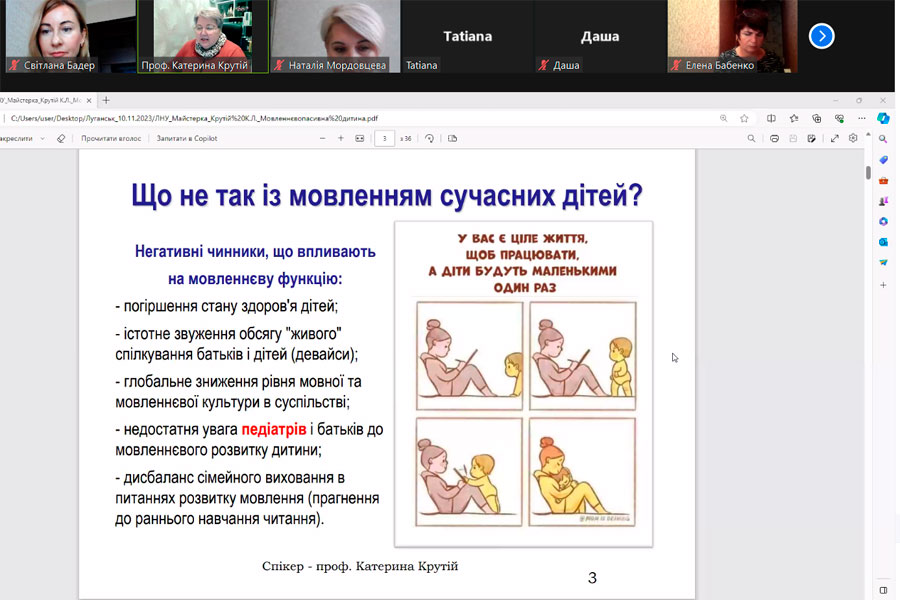
Task: Click the PDF zoom in plus button
Action: (341, 138)
